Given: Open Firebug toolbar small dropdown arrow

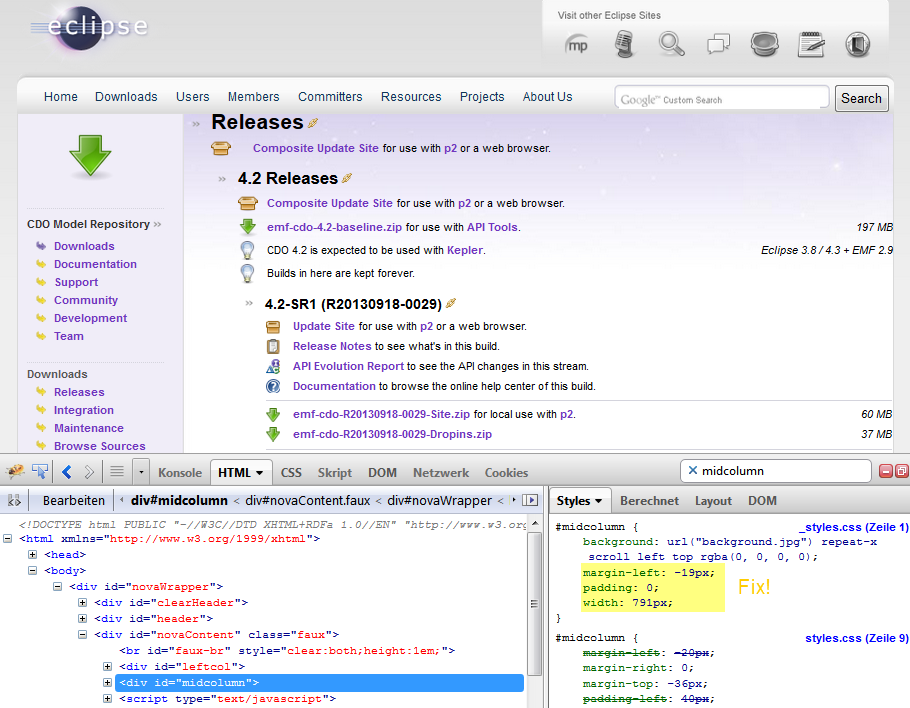Looking at the screenshot, I should tap(141, 472).
